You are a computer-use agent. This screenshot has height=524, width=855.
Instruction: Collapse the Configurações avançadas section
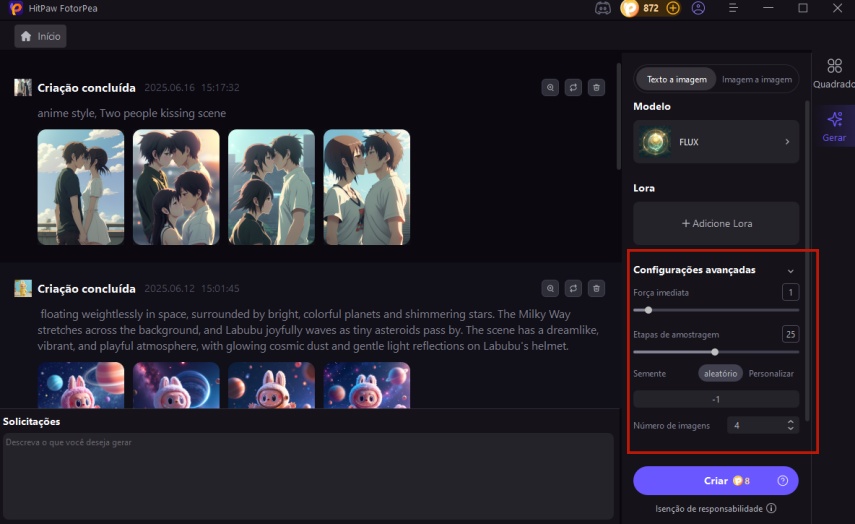click(790, 271)
